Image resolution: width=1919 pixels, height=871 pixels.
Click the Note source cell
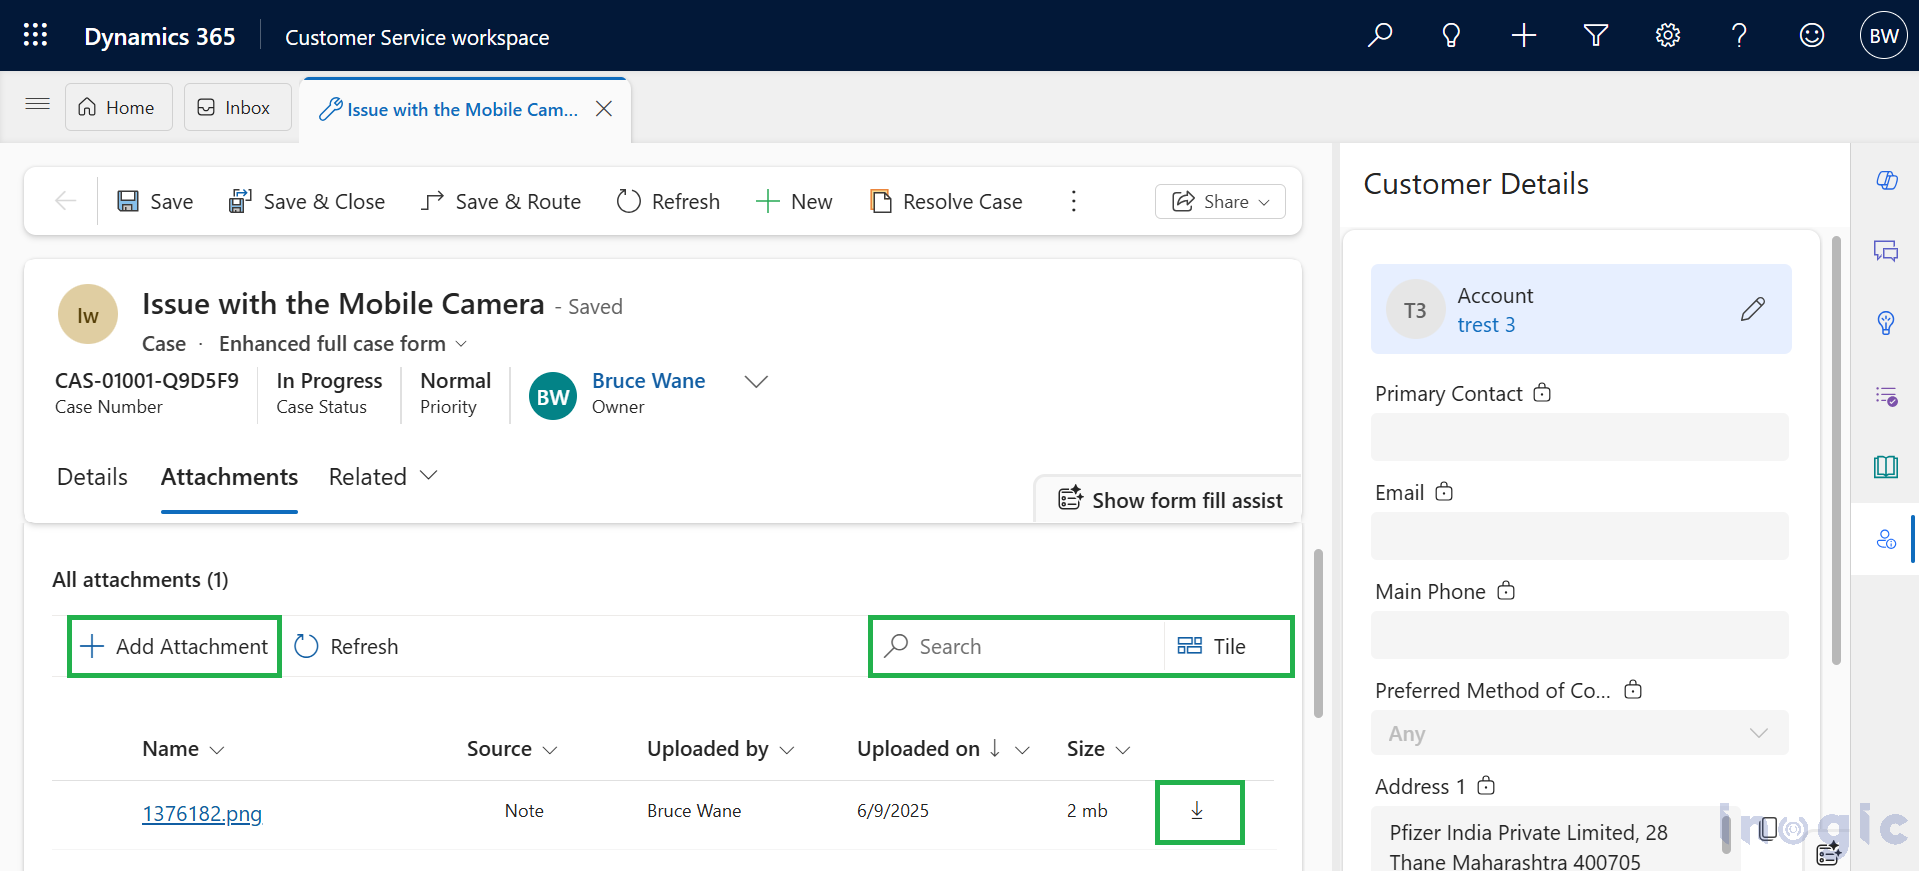[x=524, y=811]
